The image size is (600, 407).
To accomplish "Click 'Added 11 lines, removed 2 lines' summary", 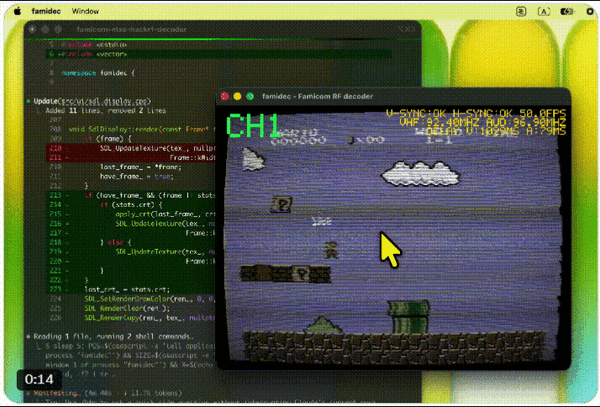I will tap(106, 111).
